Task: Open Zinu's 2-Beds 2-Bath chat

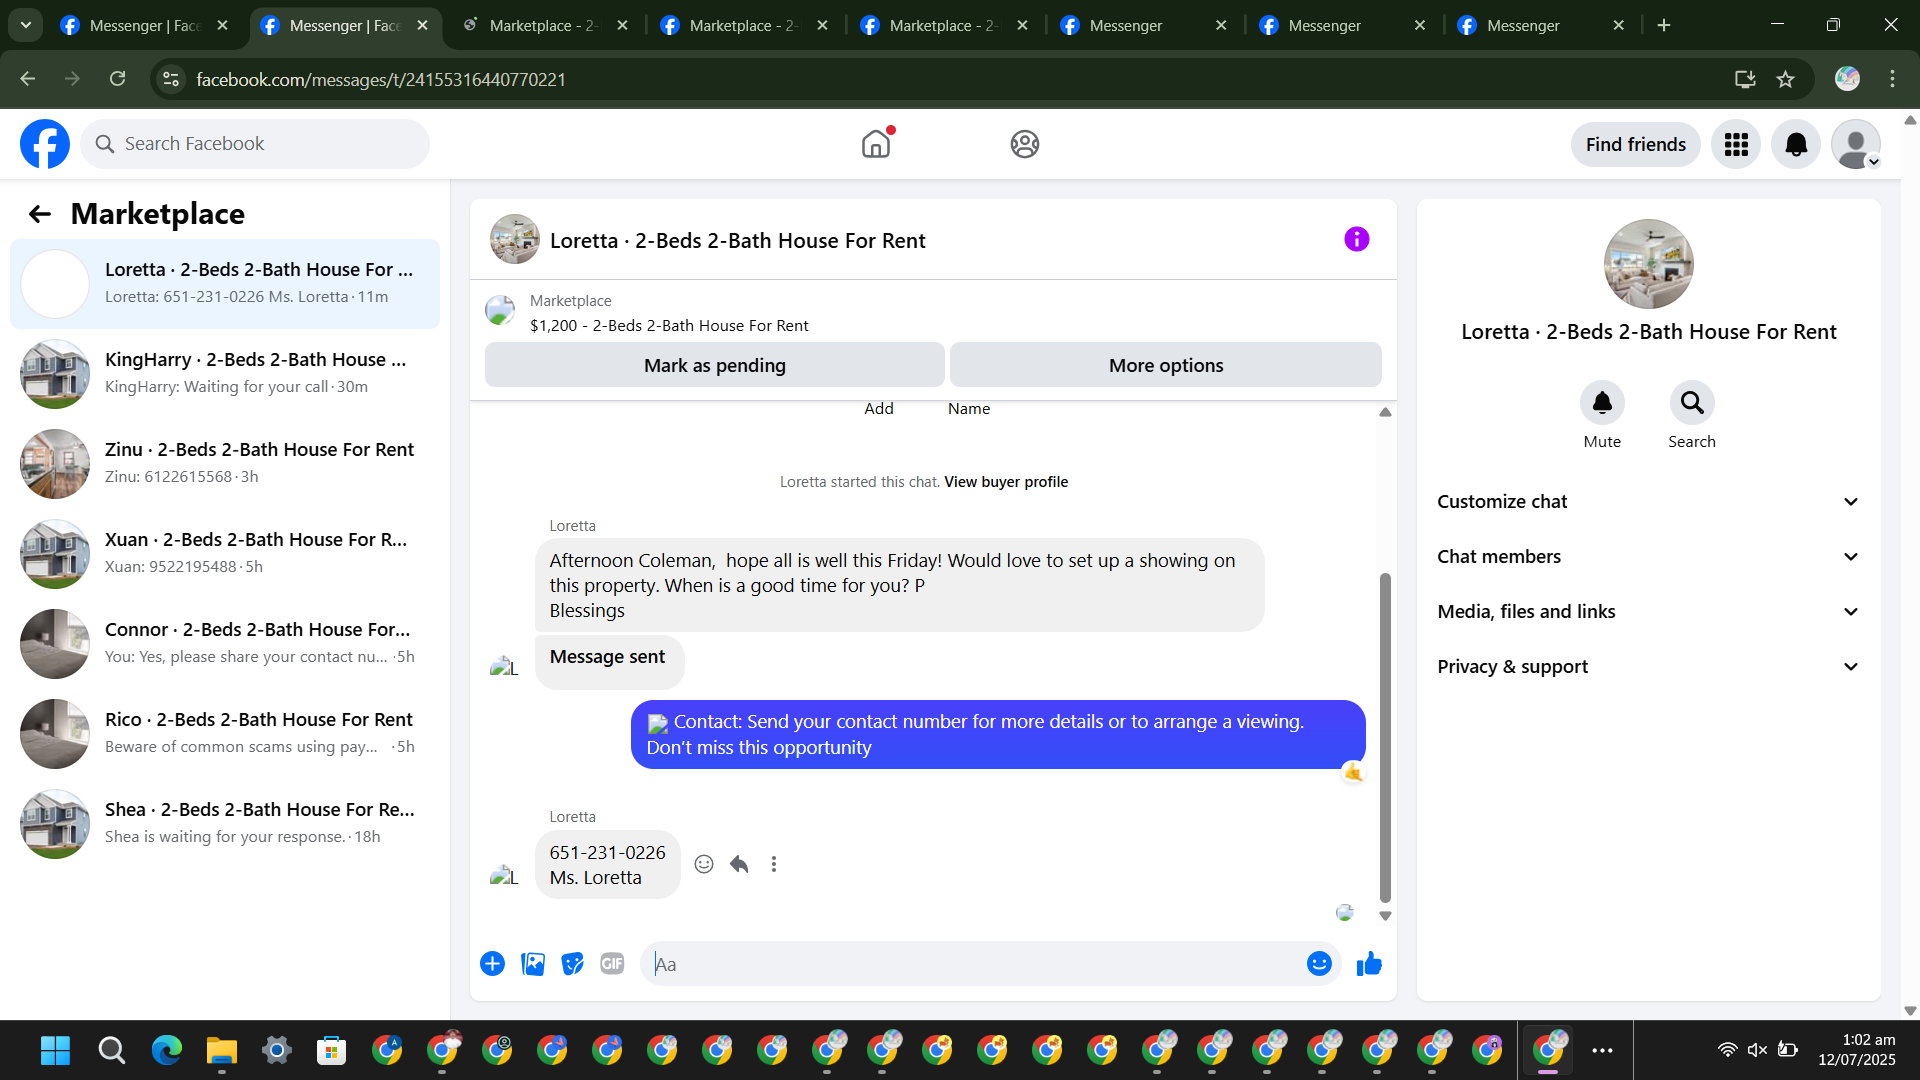Action: pyautogui.click(x=225, y=463)
